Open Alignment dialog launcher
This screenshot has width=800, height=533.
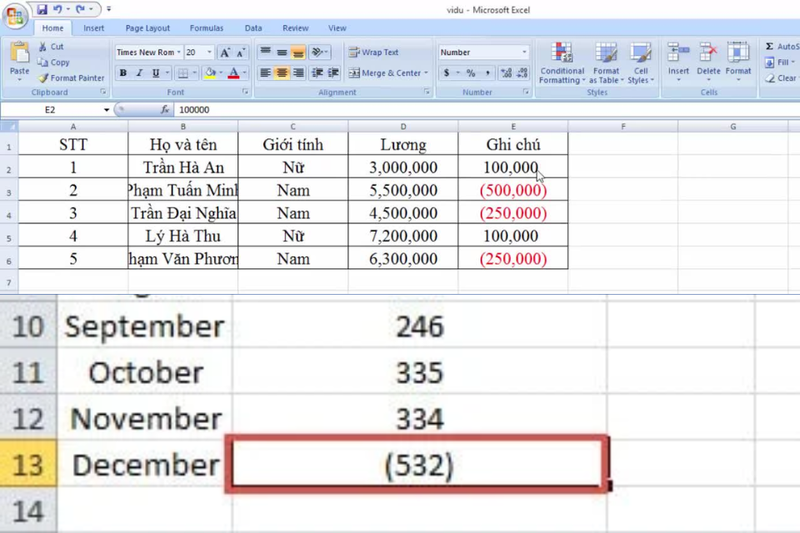coord(427,92)
